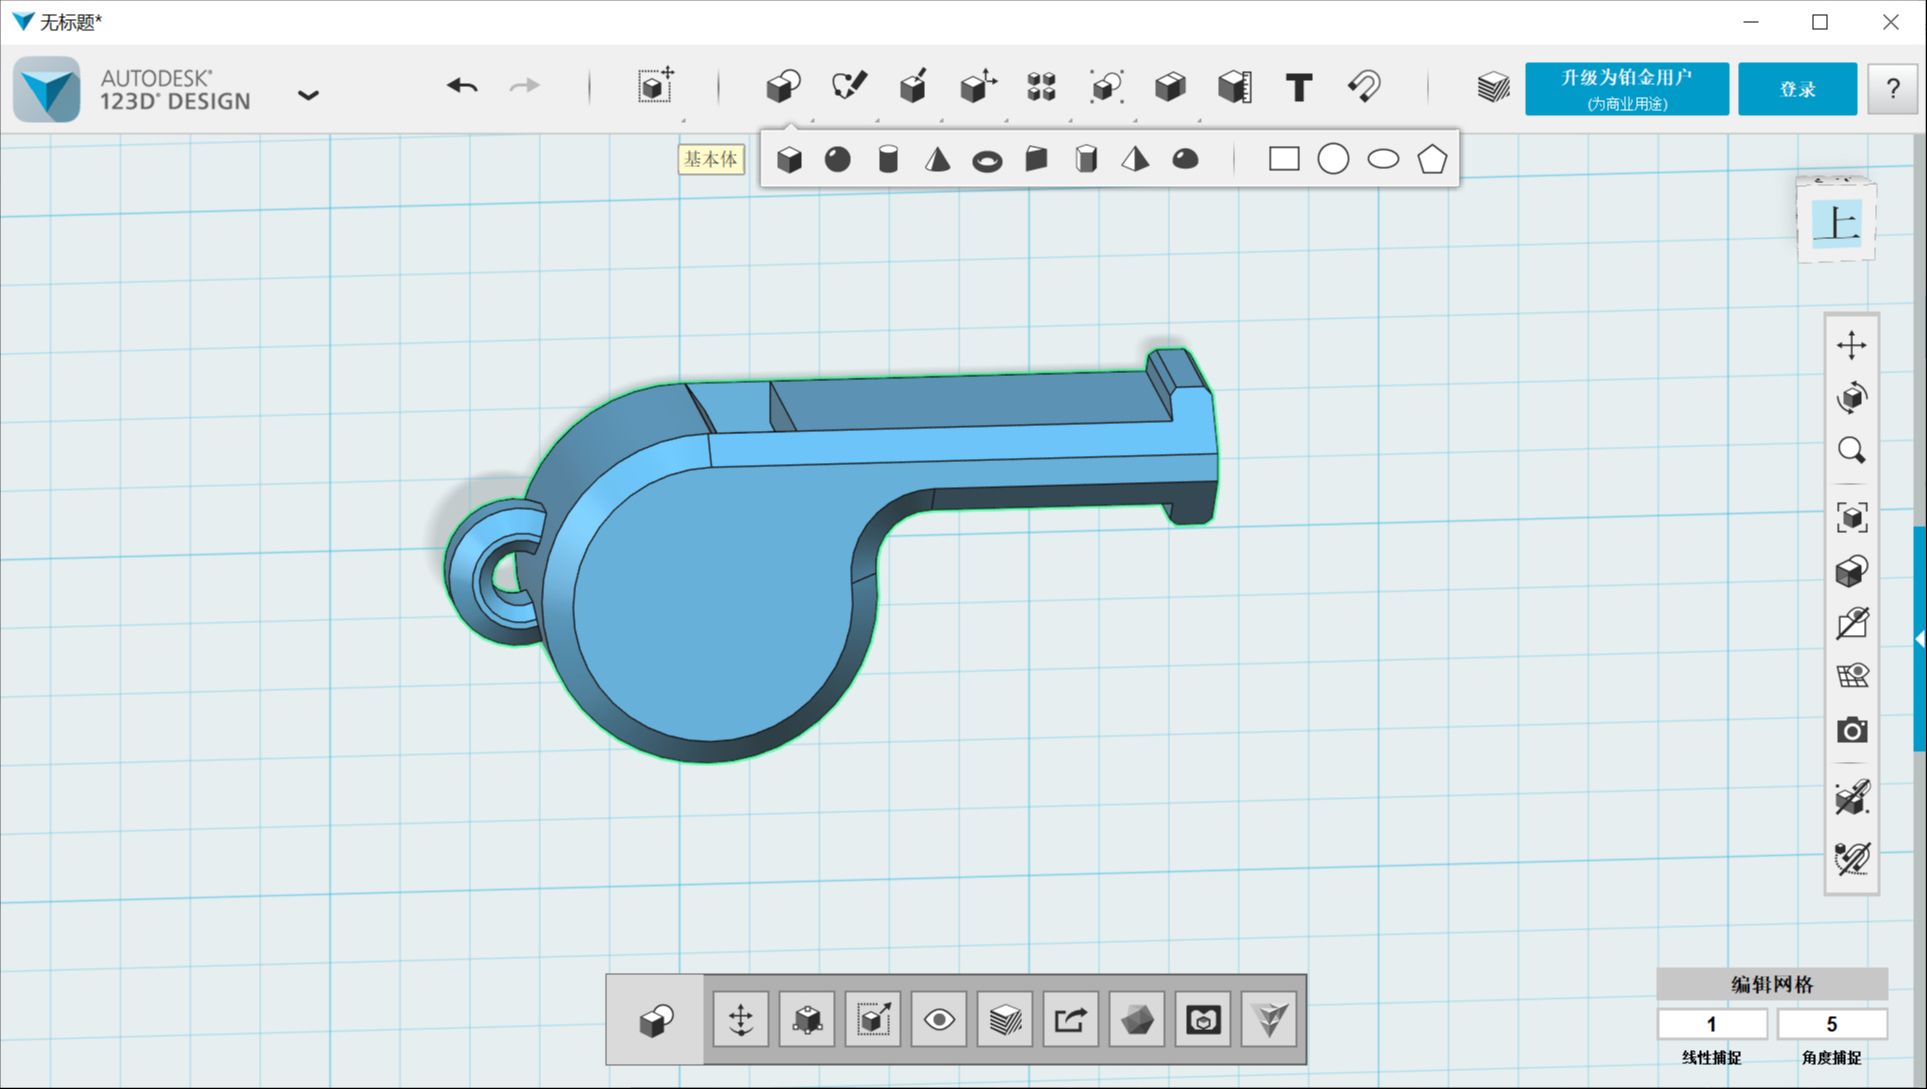Open the material selector in bottom toolbar

(1136, 1019)
